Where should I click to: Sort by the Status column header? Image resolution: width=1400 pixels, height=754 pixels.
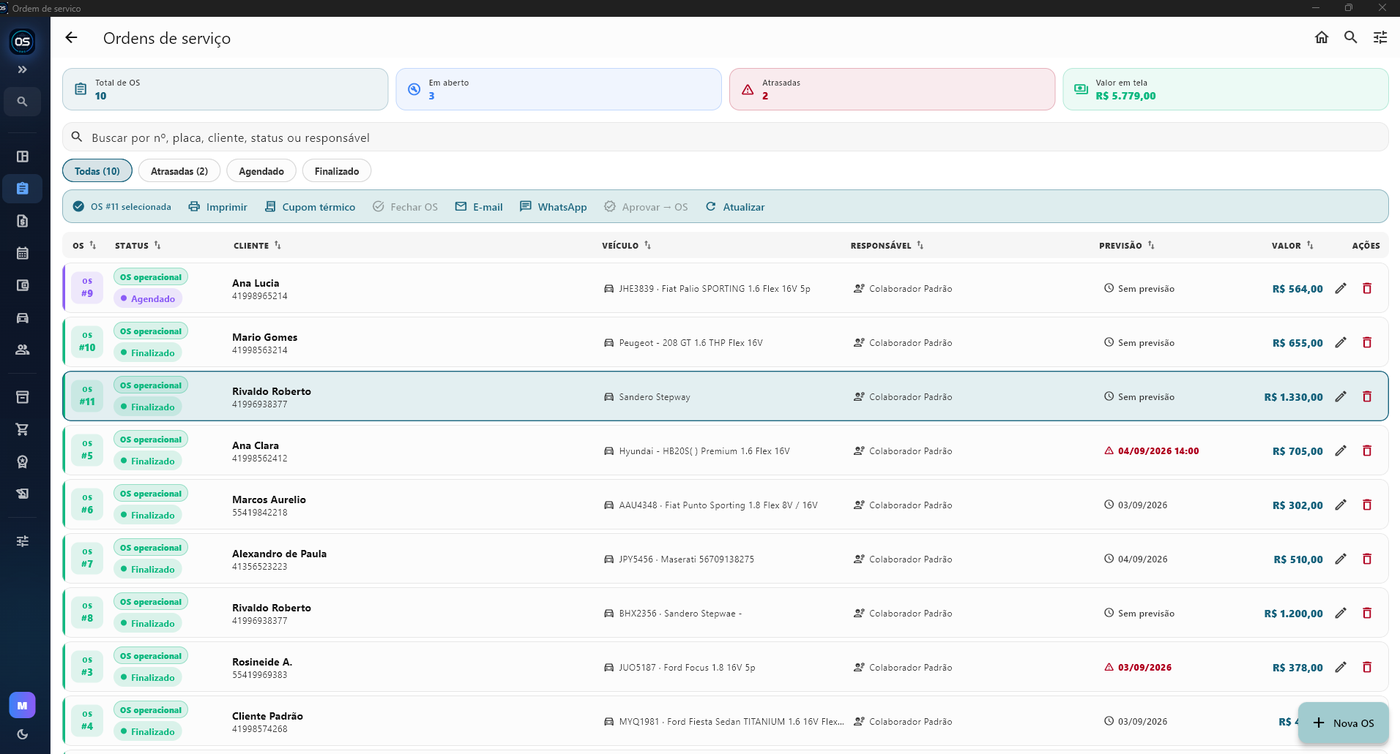(x=138, y=245)
